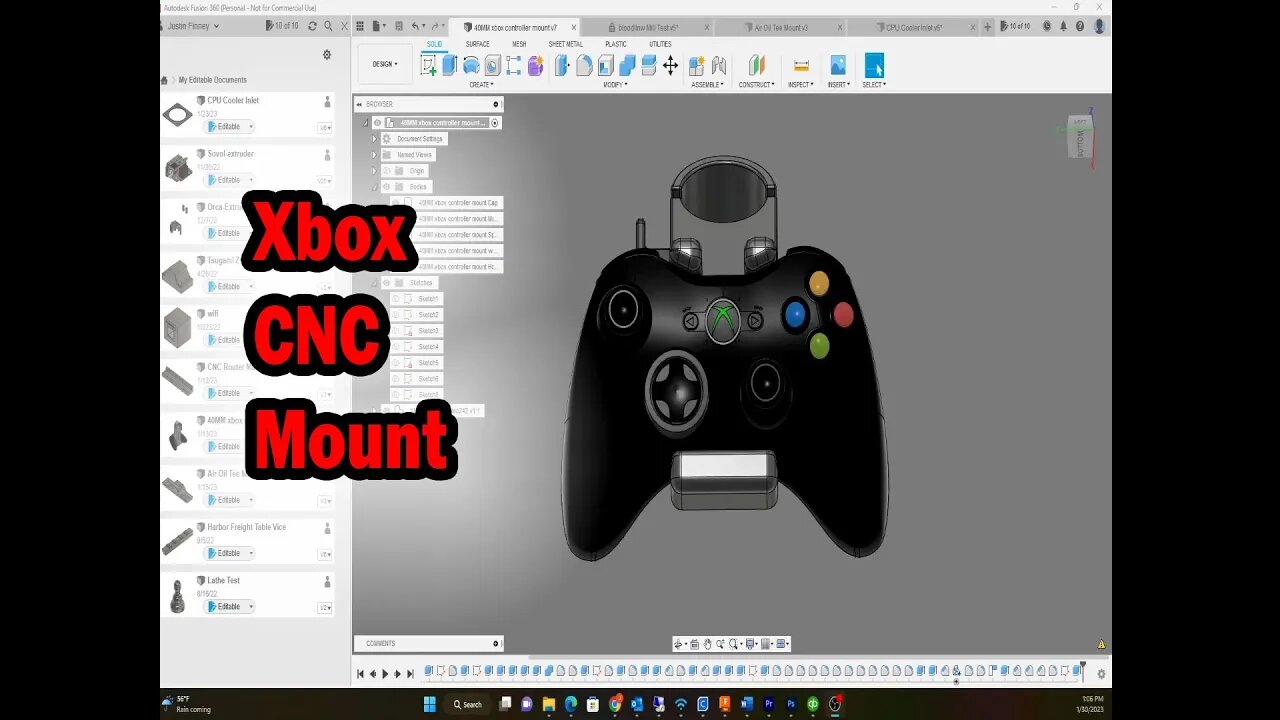
Task: Open the DESIGN workspace dropdown
Action: click(x=385, y=64)
